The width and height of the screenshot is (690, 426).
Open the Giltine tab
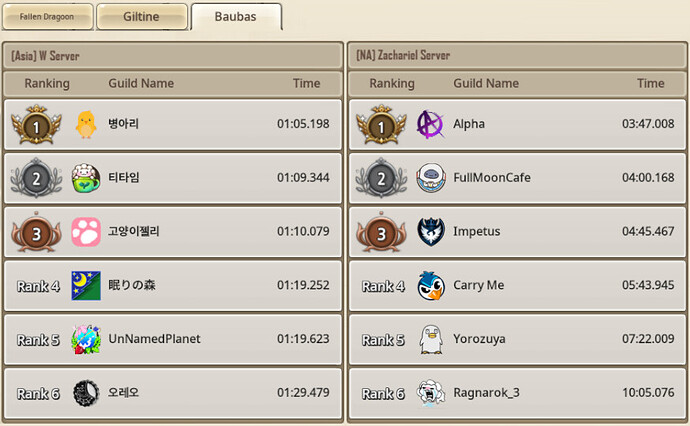pos(142,17)
